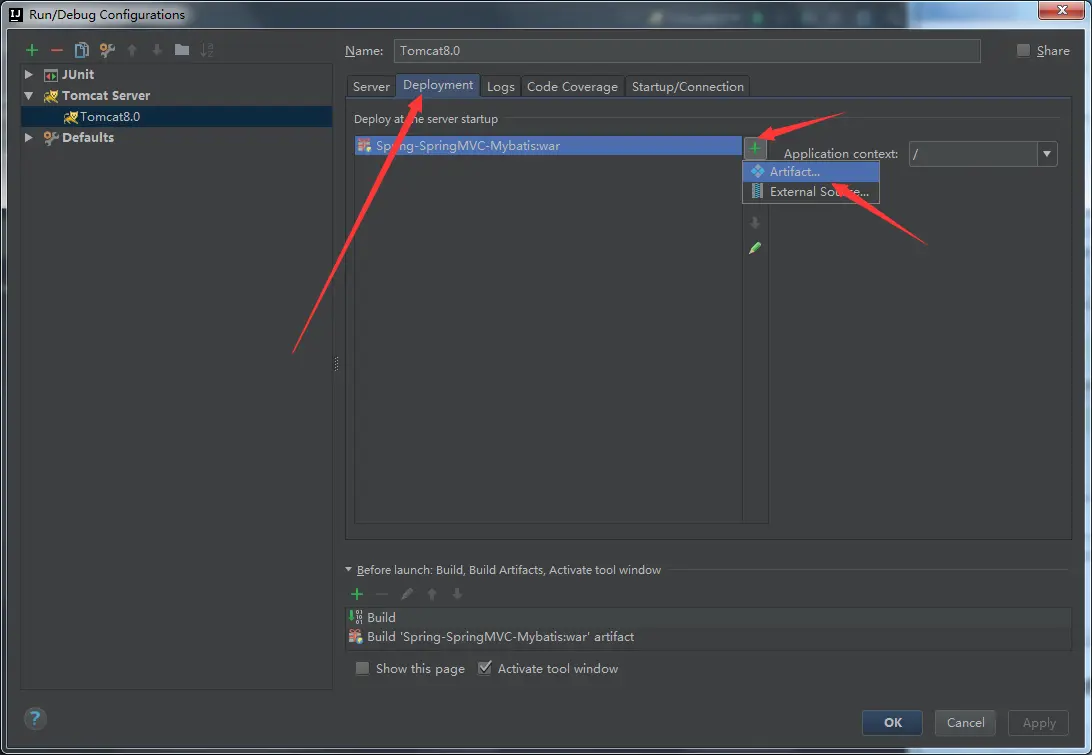Click the Cancel button

965,723
